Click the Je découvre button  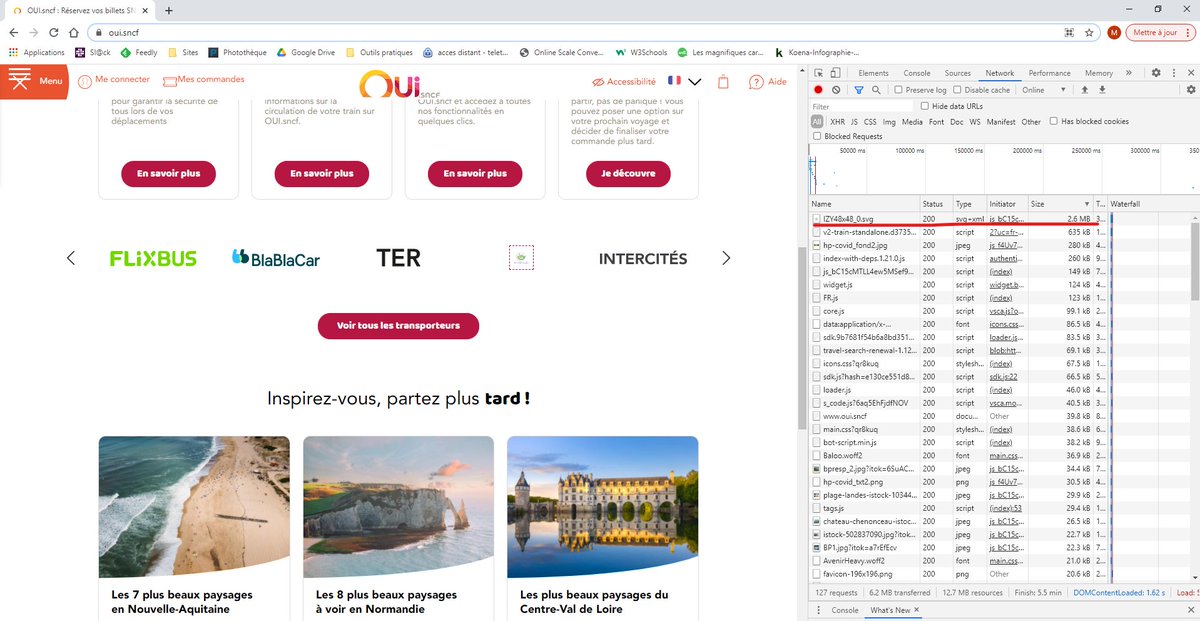pyautogui.click(x=628, y=173)
